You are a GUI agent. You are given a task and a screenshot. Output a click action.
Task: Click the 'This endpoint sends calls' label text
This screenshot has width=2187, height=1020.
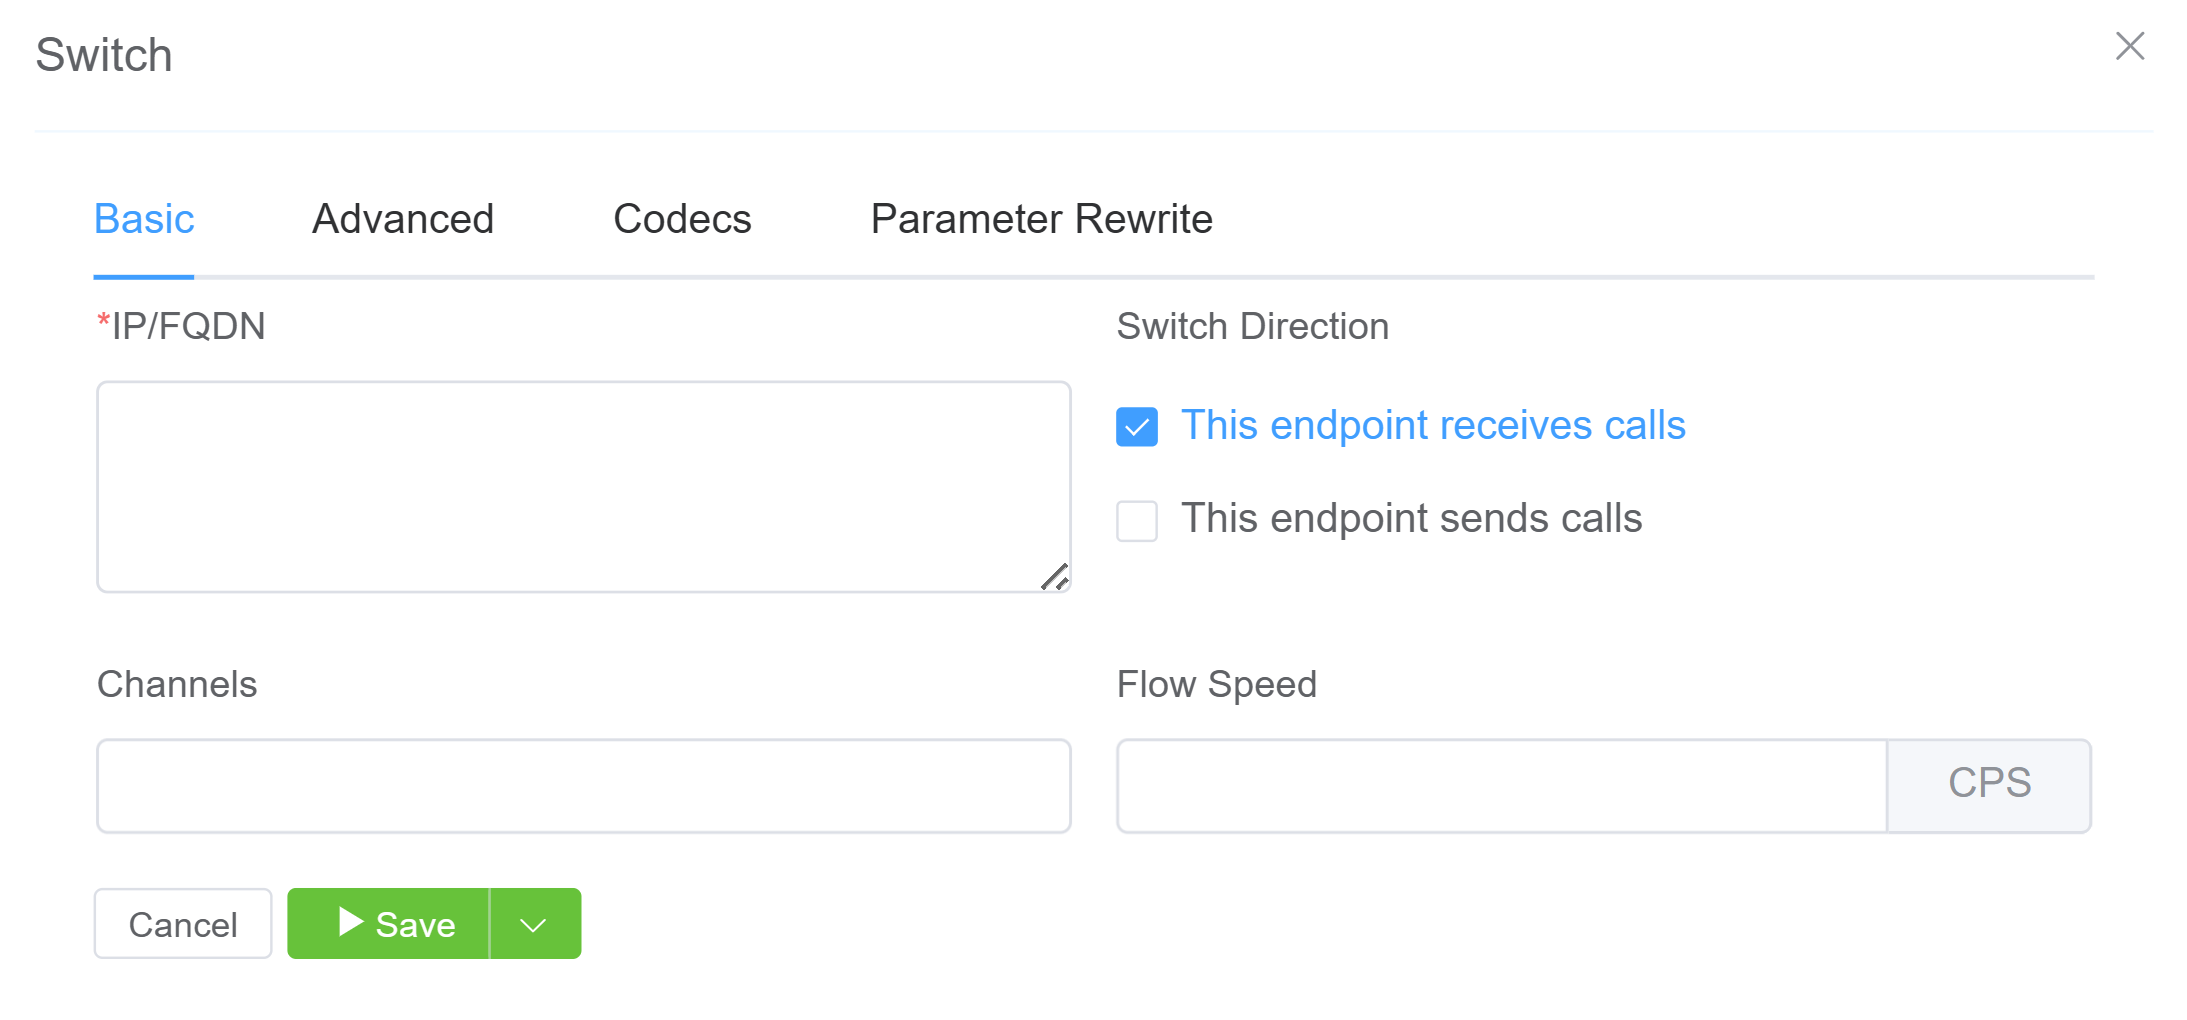tap(1411, 519)
